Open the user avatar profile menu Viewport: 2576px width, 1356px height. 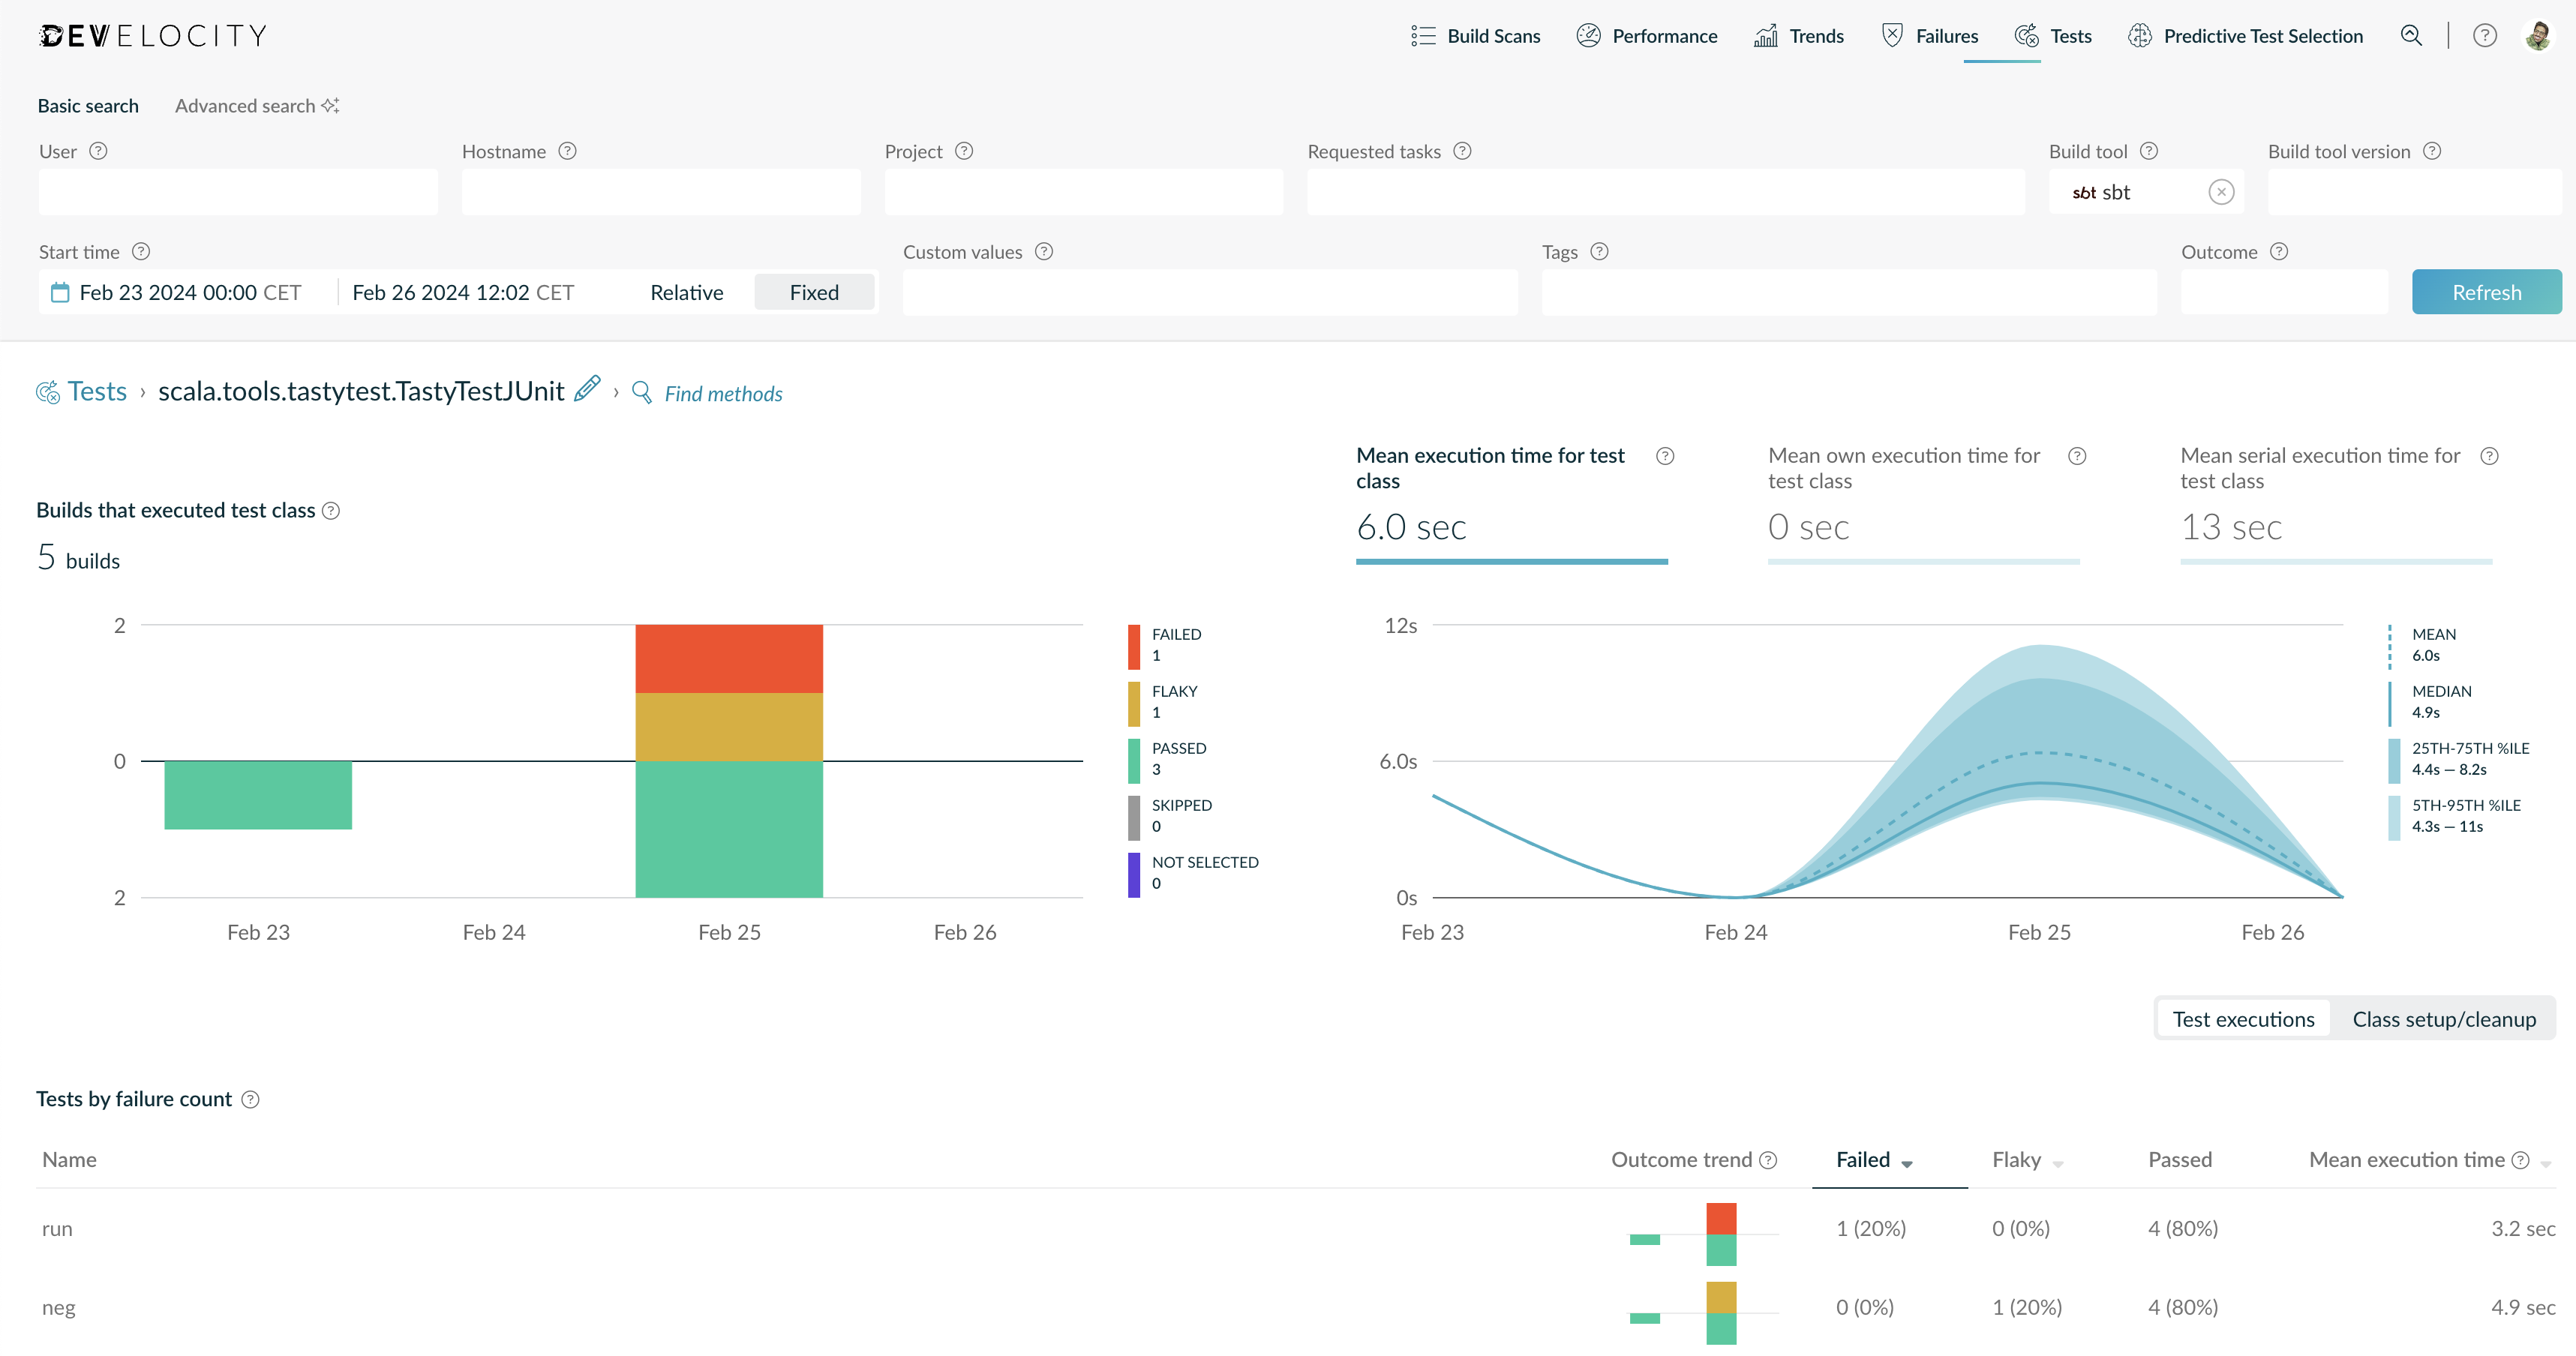(x=2538, y=36)
